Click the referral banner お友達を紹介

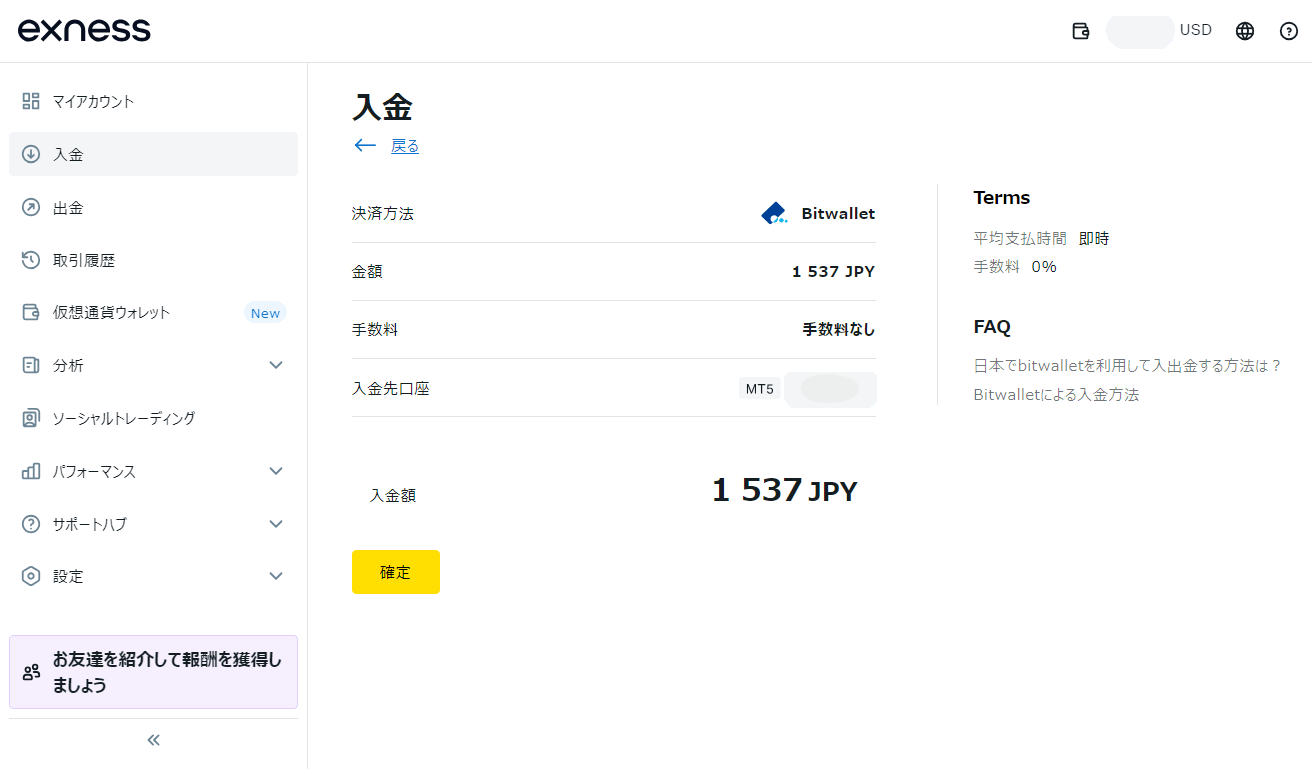(x=153, y=672)
